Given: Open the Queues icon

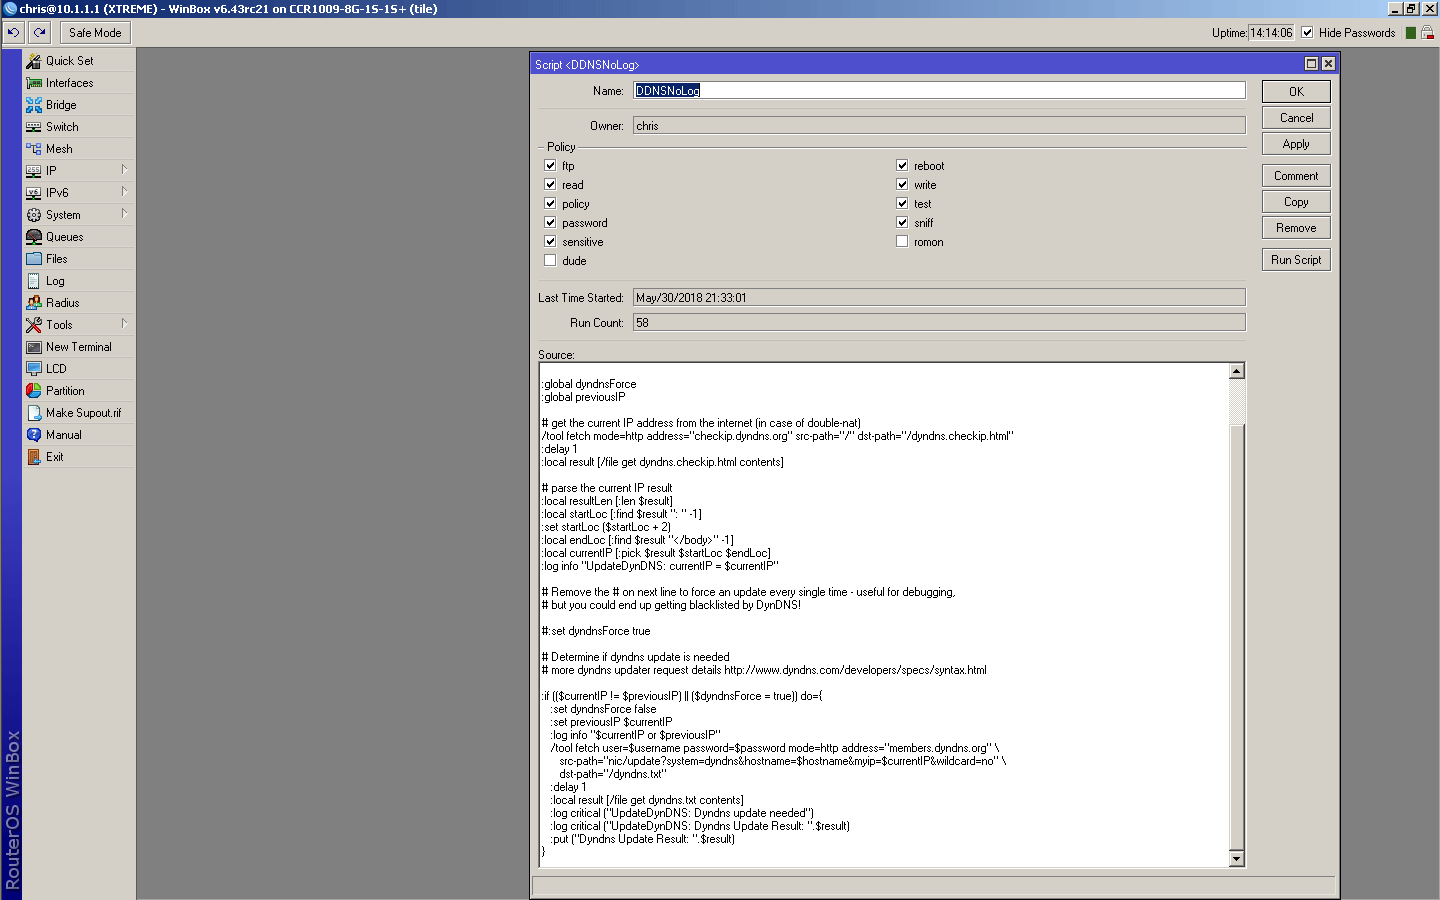Looking at the screenshot, I should tap(34, 237).
